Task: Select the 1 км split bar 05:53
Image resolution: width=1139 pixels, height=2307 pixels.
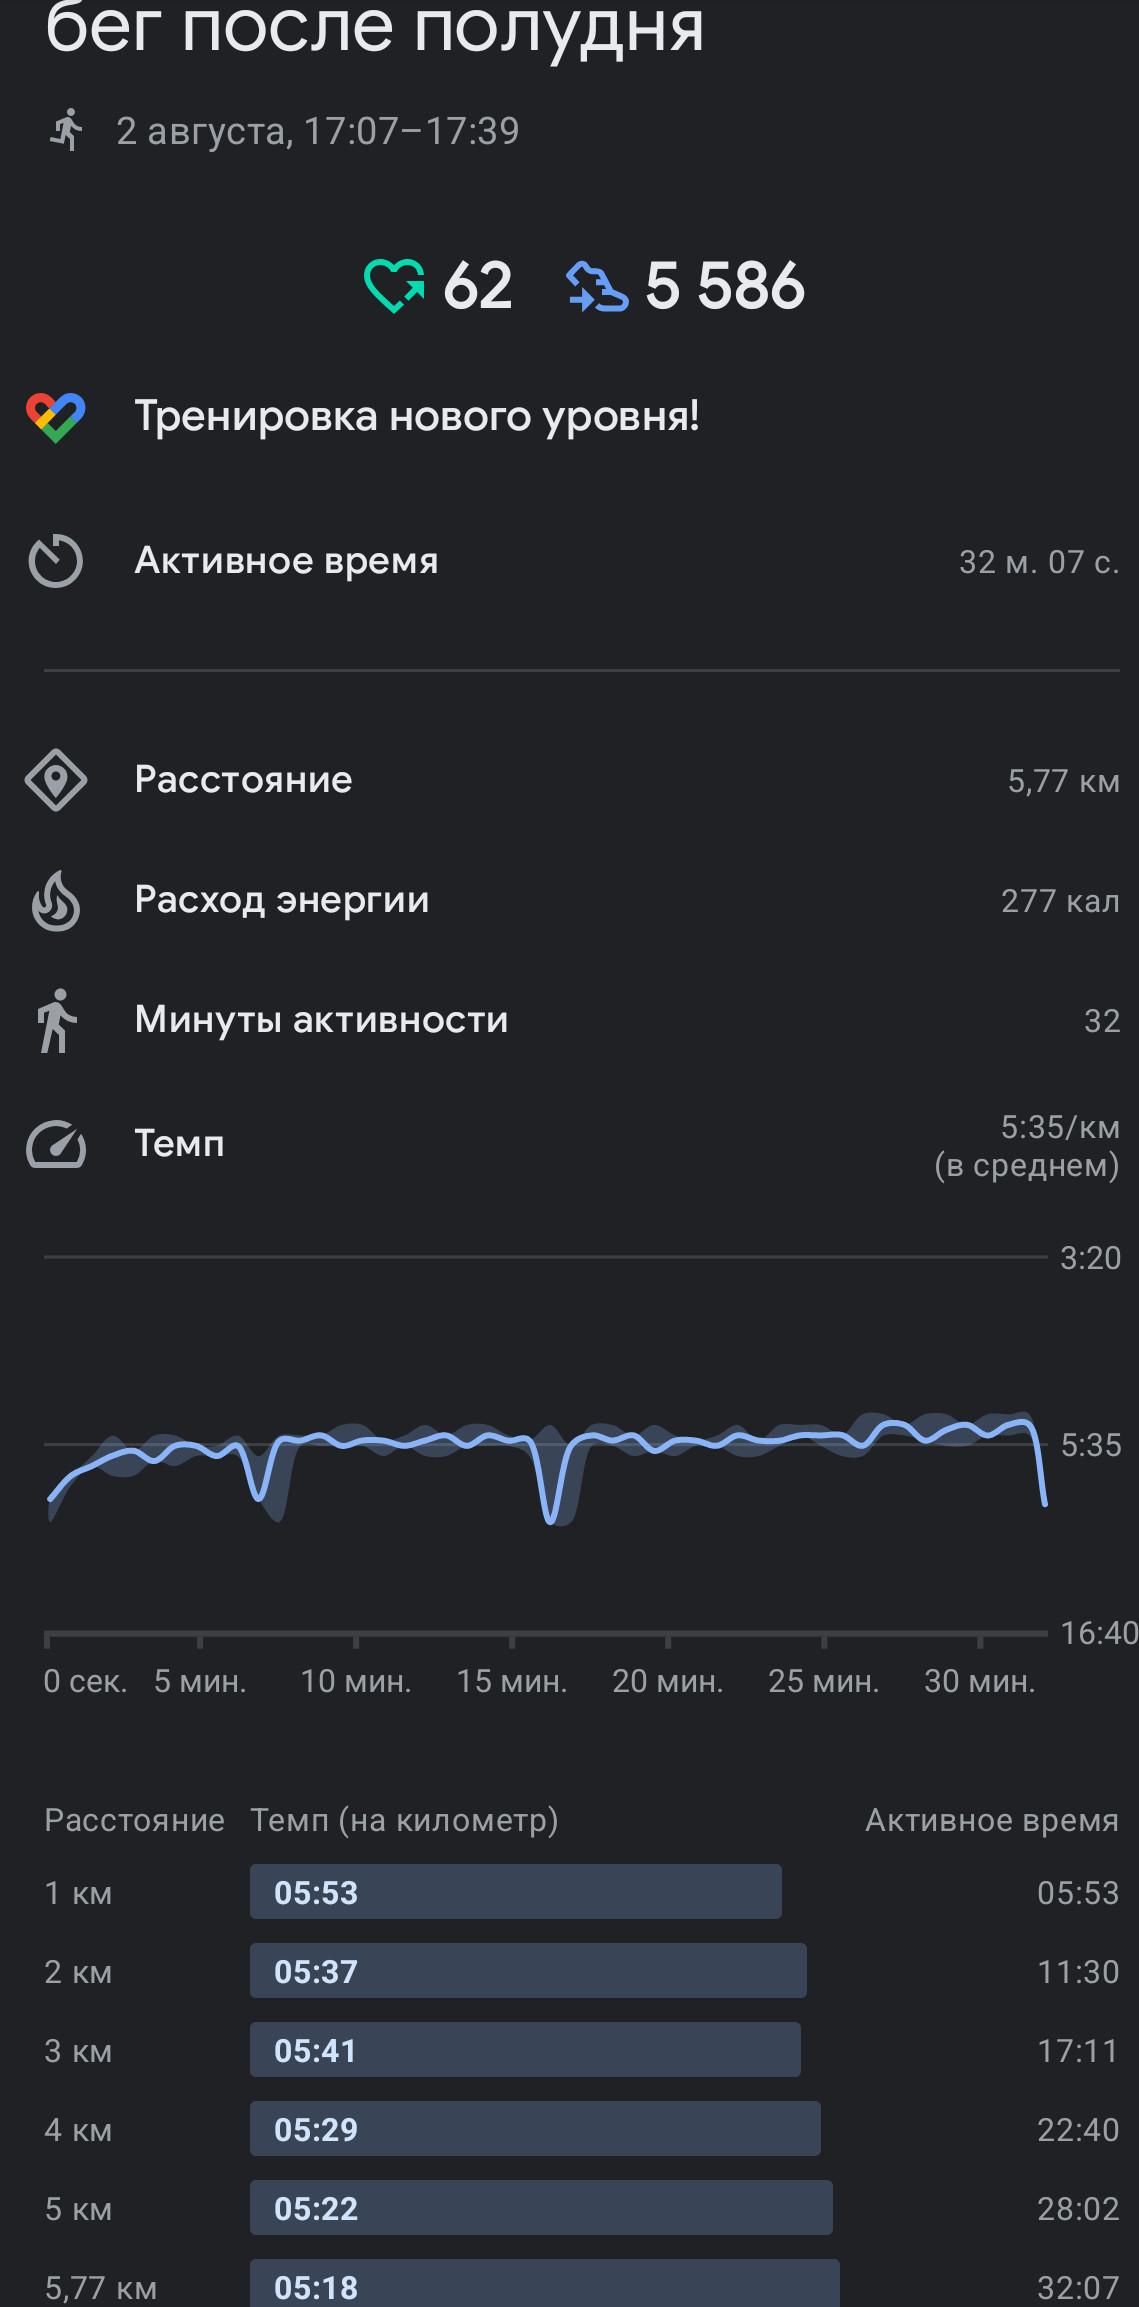Action: tap(516, 1892)
